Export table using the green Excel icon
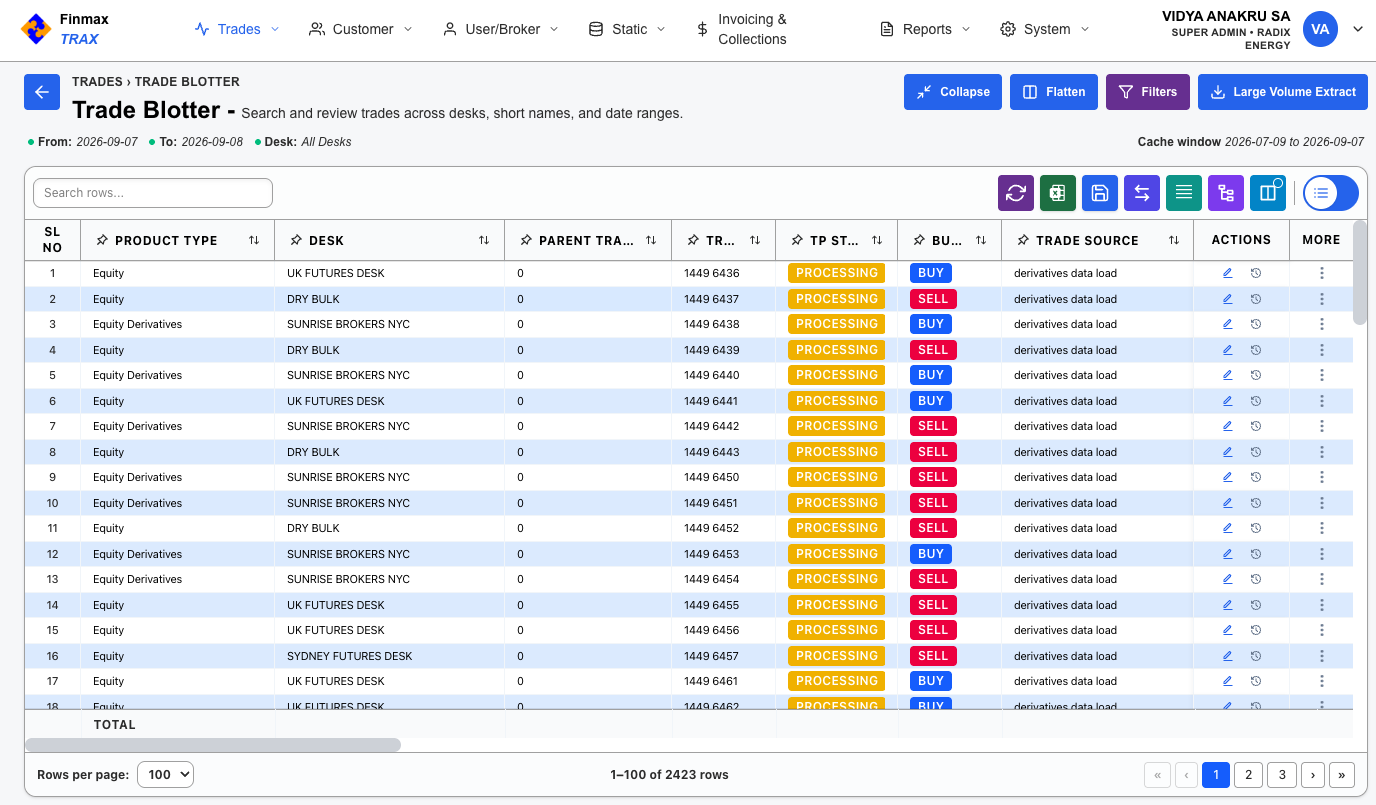The height and width of the screenshot is (805, 1376). (1058, 193)
